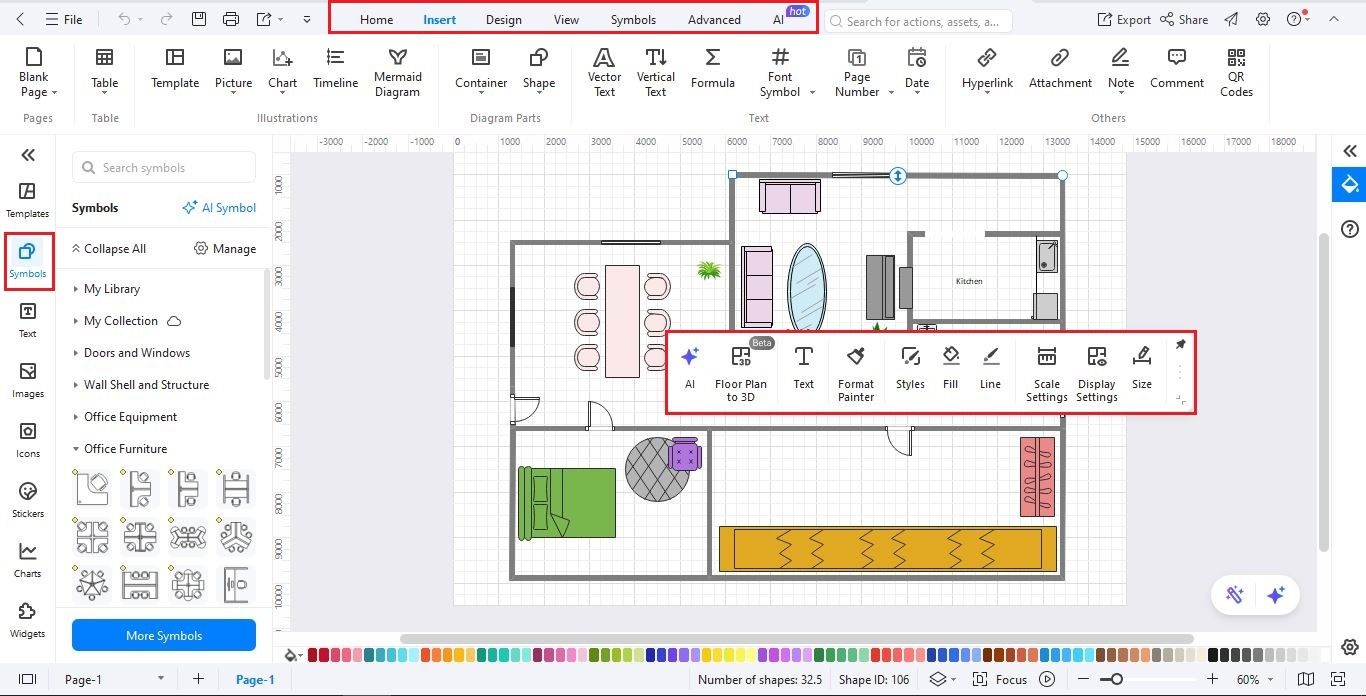
Task: Select the Vector Text tool
Action: point(604,70)
